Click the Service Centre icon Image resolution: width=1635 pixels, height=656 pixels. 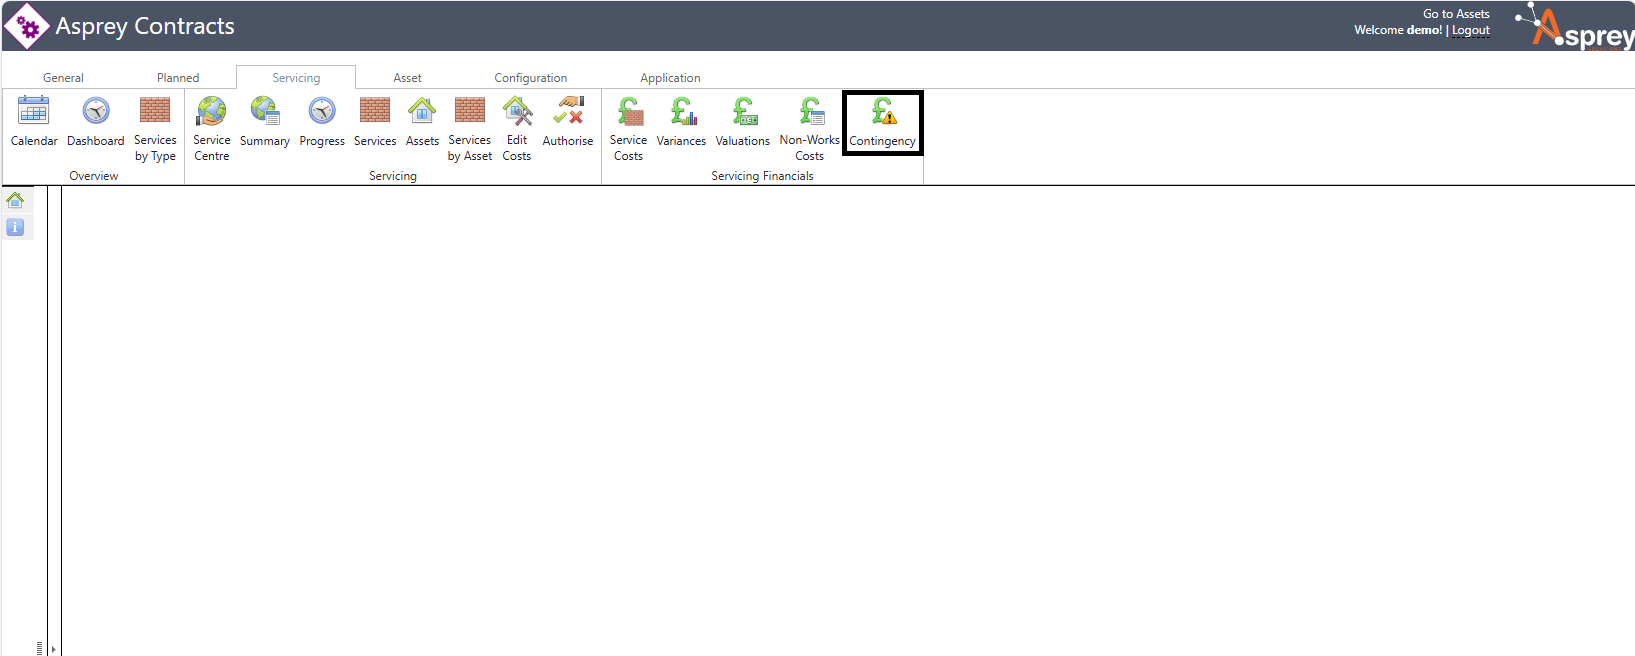211,111
